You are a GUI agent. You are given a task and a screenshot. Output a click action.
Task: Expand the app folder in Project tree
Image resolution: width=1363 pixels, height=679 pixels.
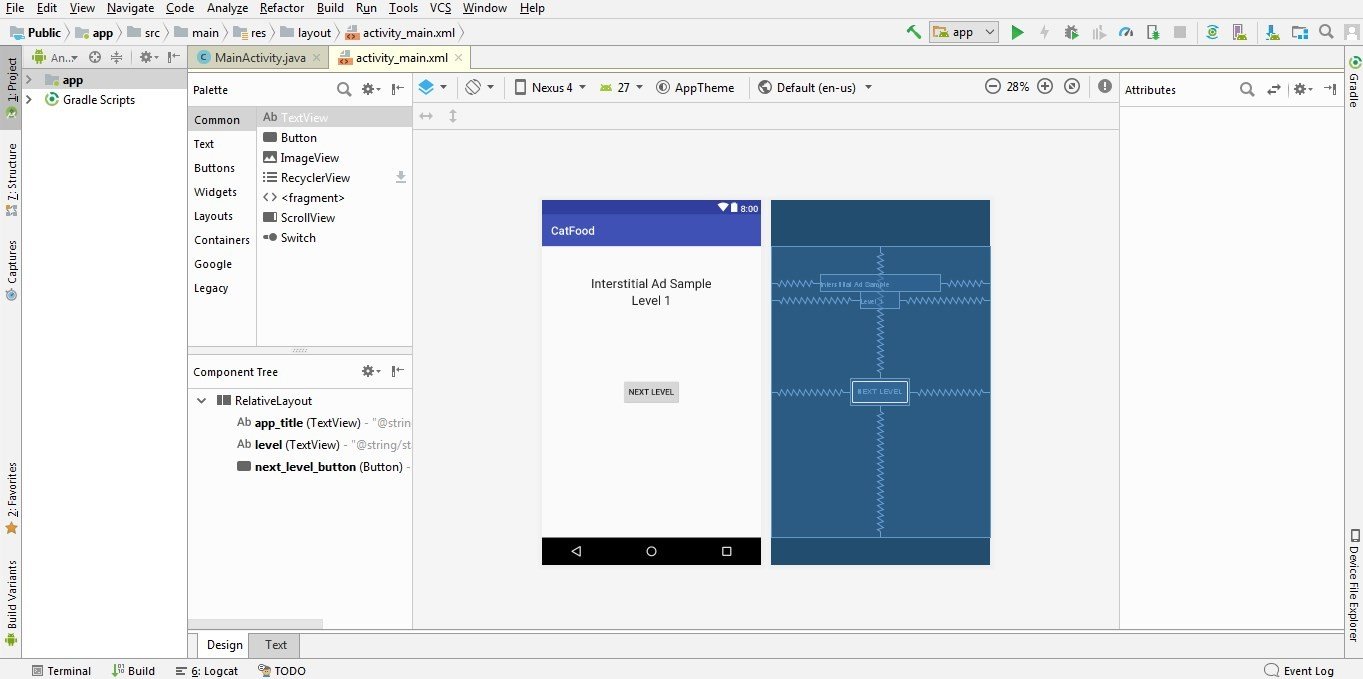coord(29,80)
